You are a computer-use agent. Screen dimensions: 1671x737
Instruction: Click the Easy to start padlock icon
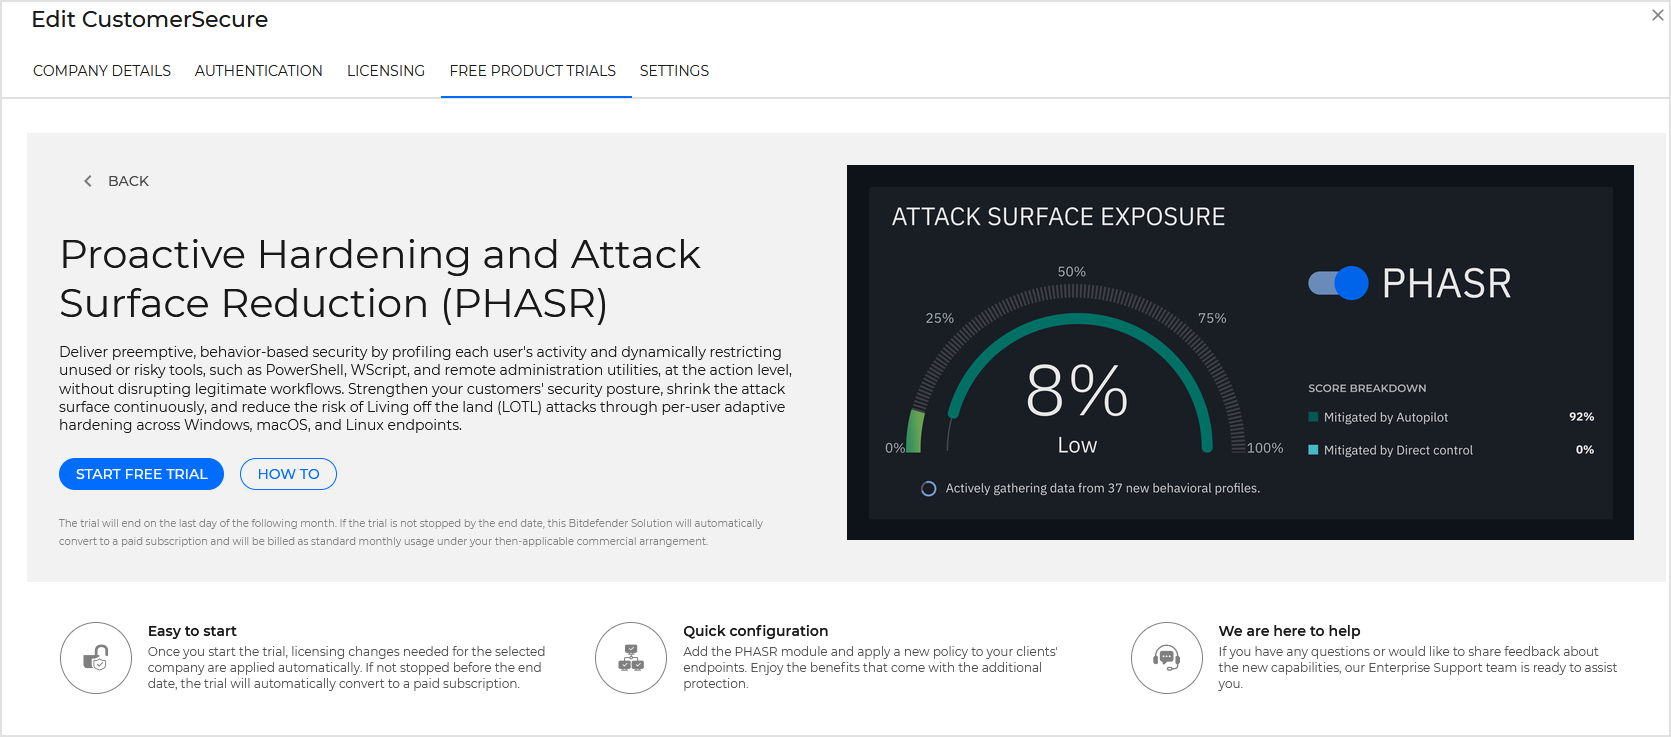(x=96, y=658)
